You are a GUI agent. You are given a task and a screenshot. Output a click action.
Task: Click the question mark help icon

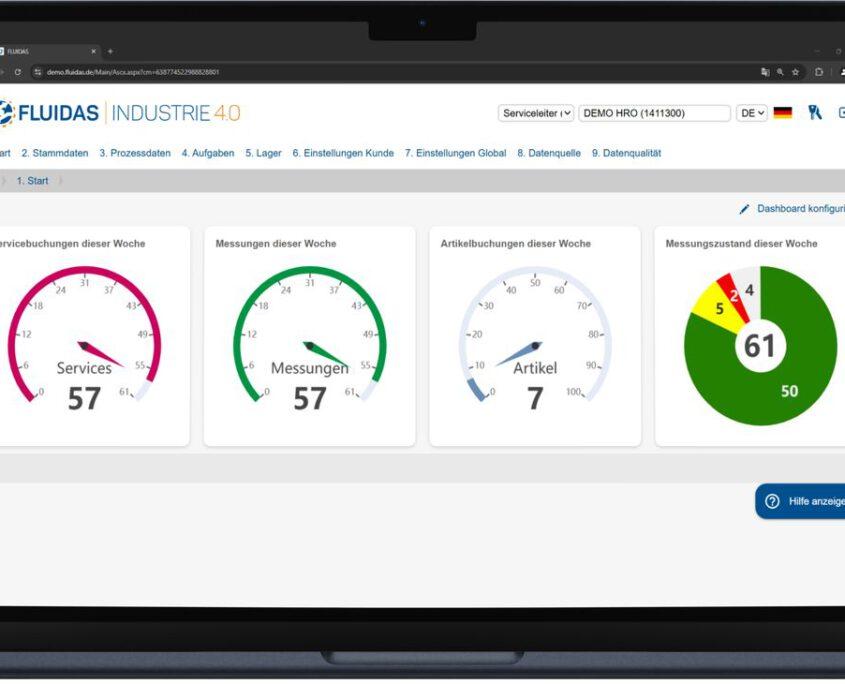(772, 501)
